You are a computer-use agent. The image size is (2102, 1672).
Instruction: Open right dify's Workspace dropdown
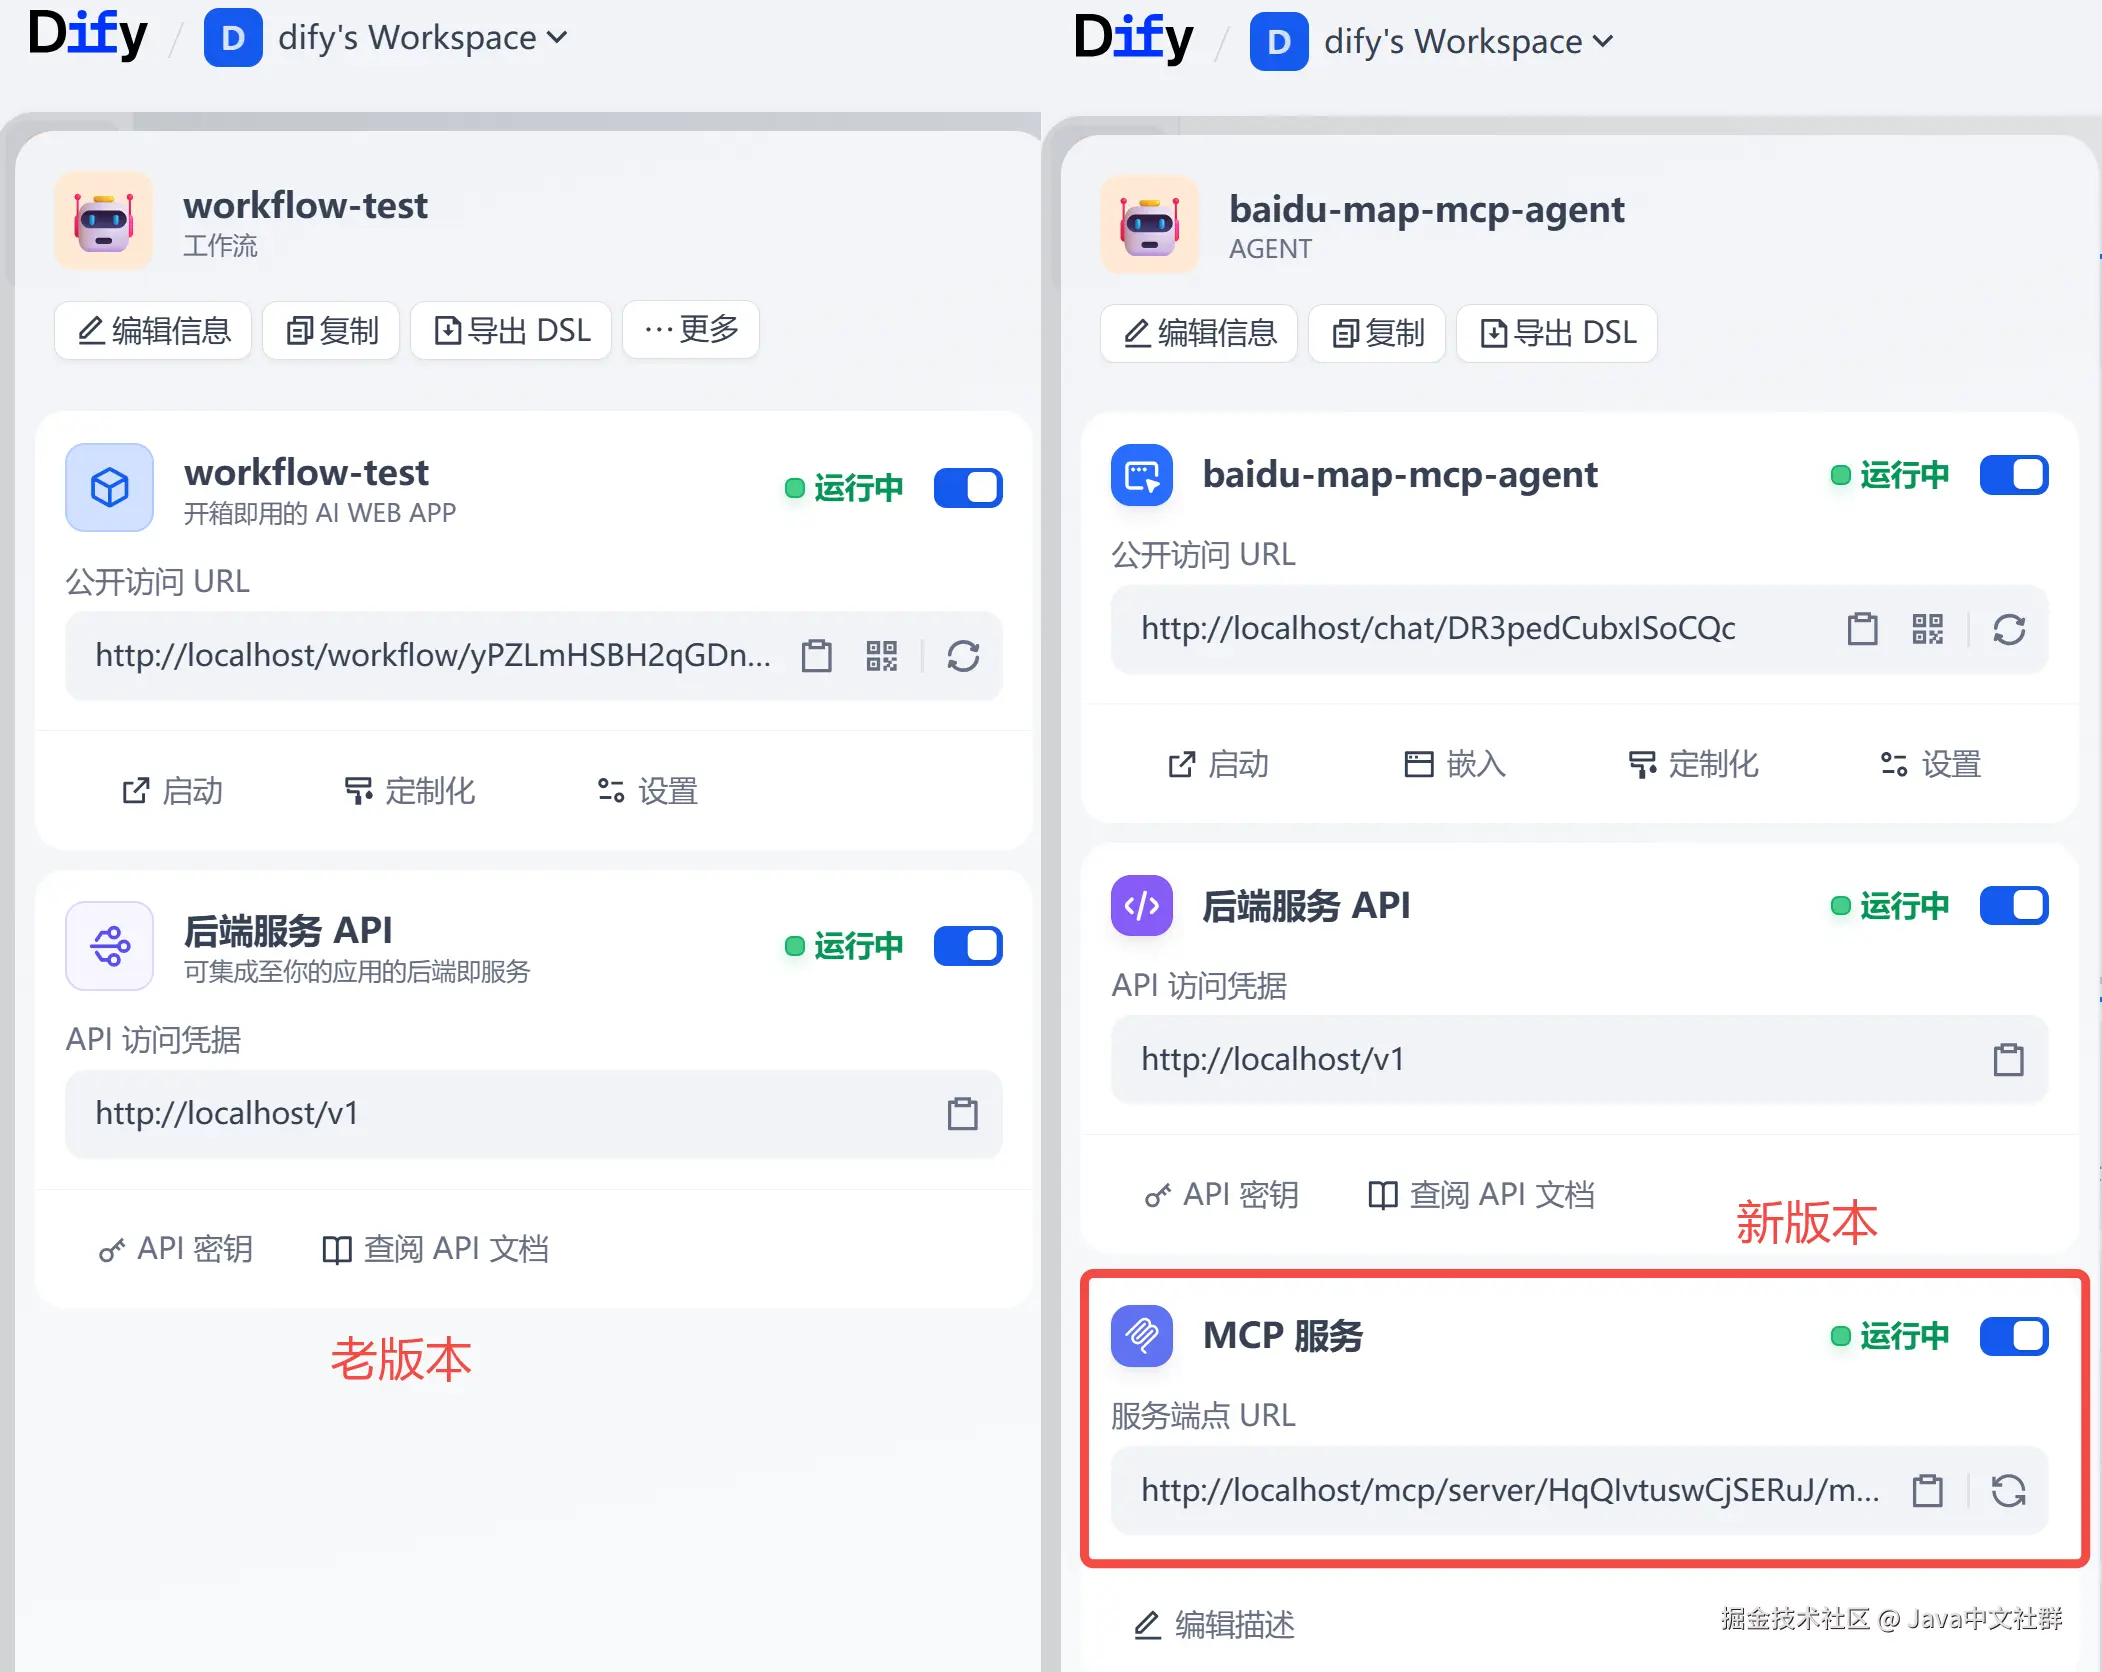tap(1468, 42)
